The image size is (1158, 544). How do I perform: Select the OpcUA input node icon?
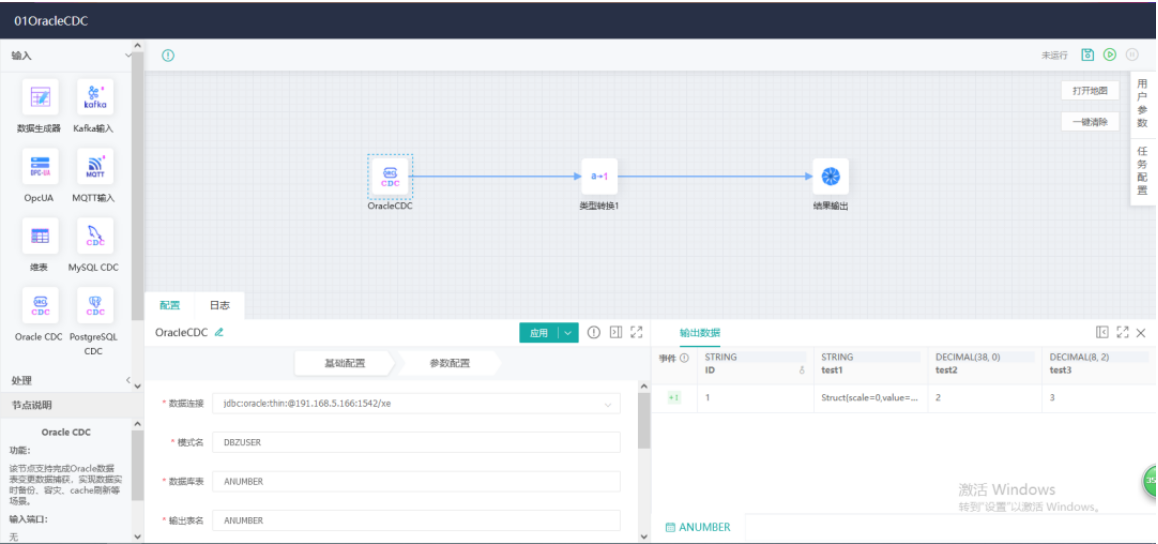click(x=40, y=167)
